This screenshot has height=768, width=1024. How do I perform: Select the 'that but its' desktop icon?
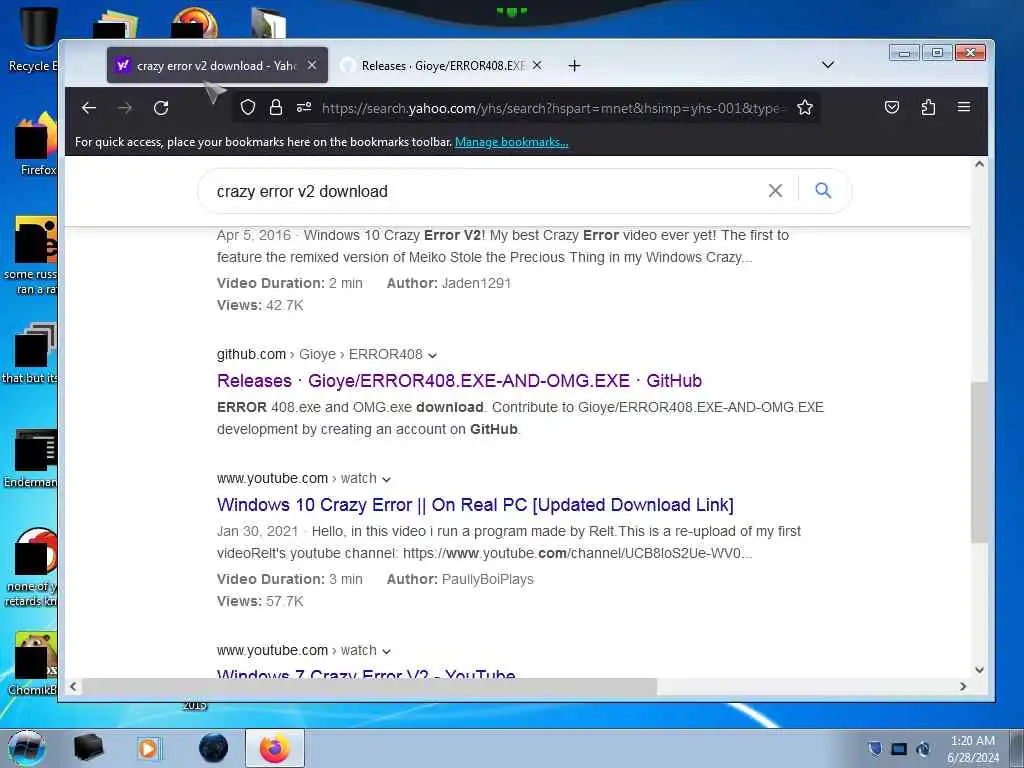[30, 353]
